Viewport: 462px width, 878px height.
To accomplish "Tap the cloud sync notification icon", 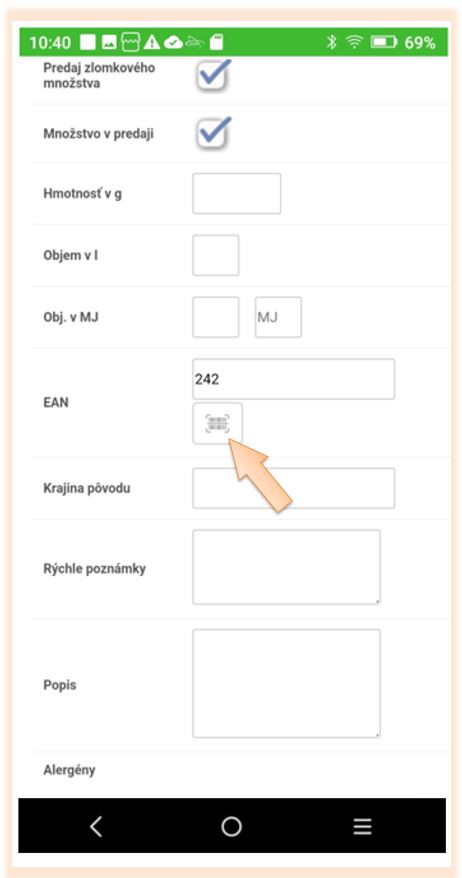I will pos(173,43).
